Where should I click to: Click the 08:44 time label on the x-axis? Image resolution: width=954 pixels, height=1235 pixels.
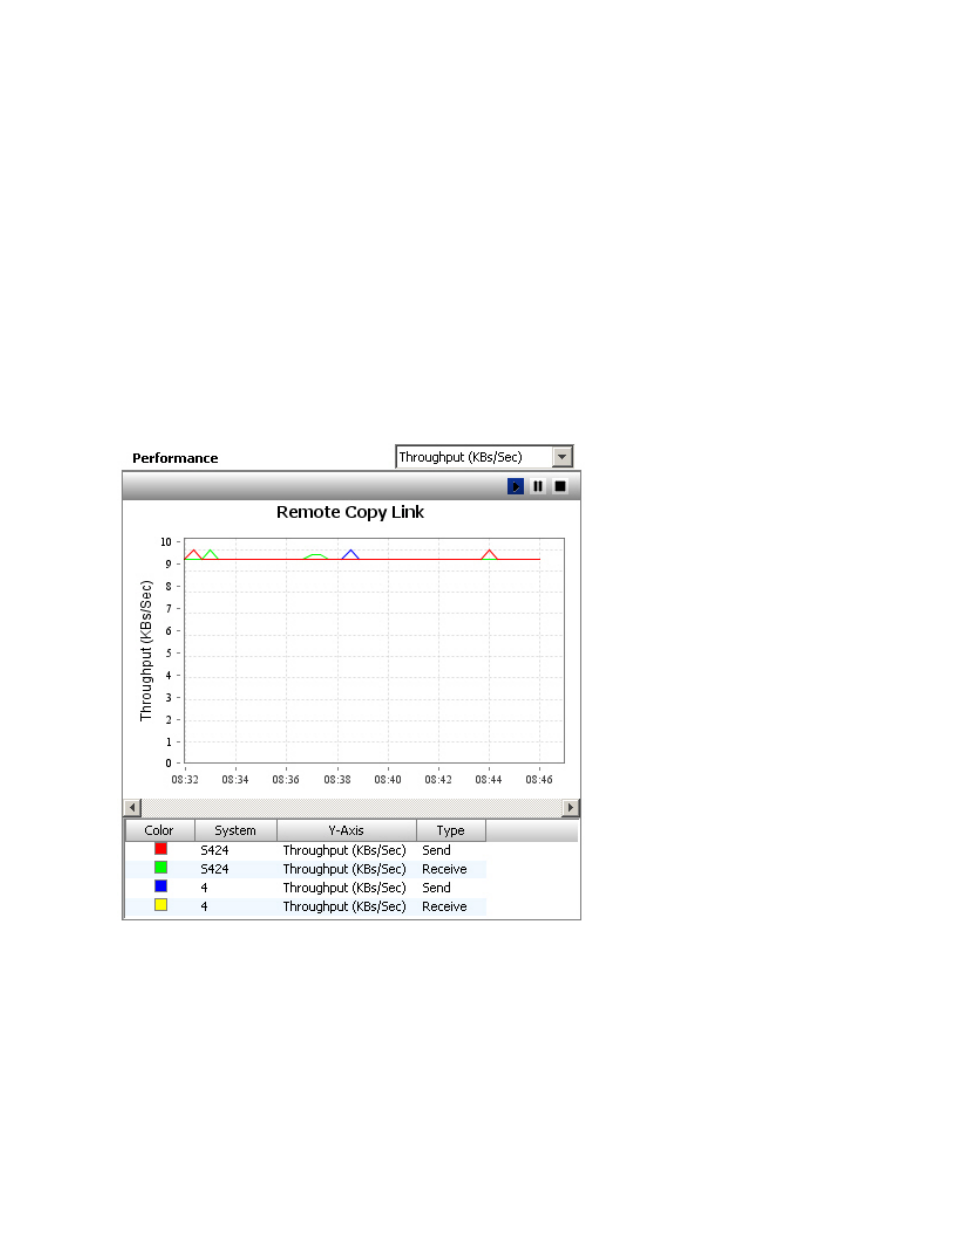[489, 780]
